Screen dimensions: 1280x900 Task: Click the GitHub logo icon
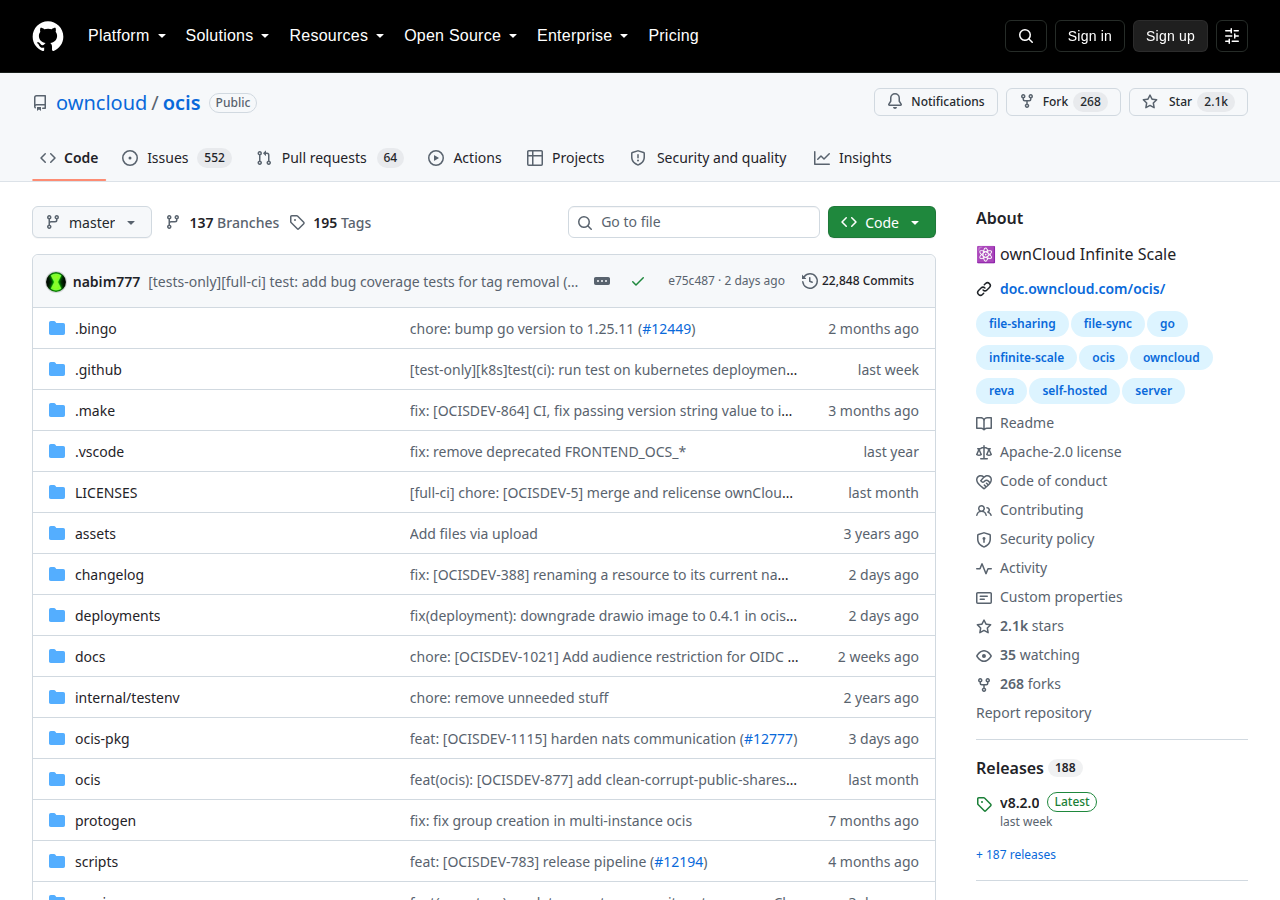click(48, 36)
